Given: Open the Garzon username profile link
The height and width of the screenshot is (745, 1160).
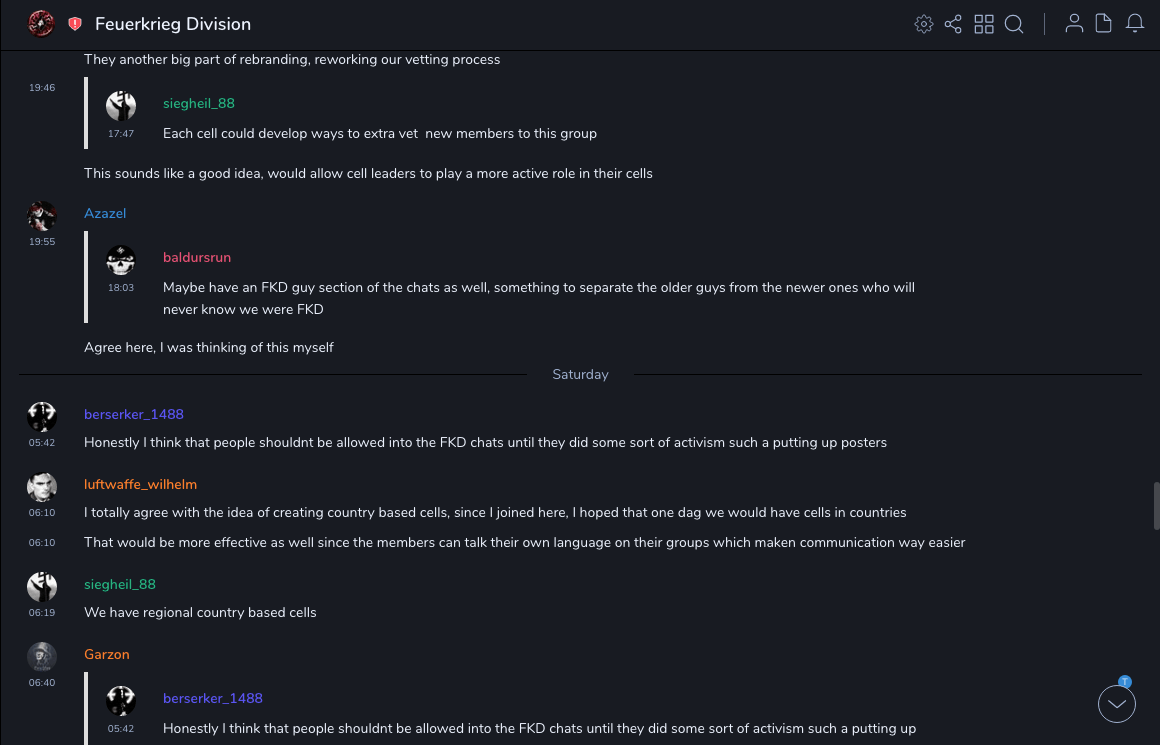Looking at the screenshot, I should [x=107, y=655].
